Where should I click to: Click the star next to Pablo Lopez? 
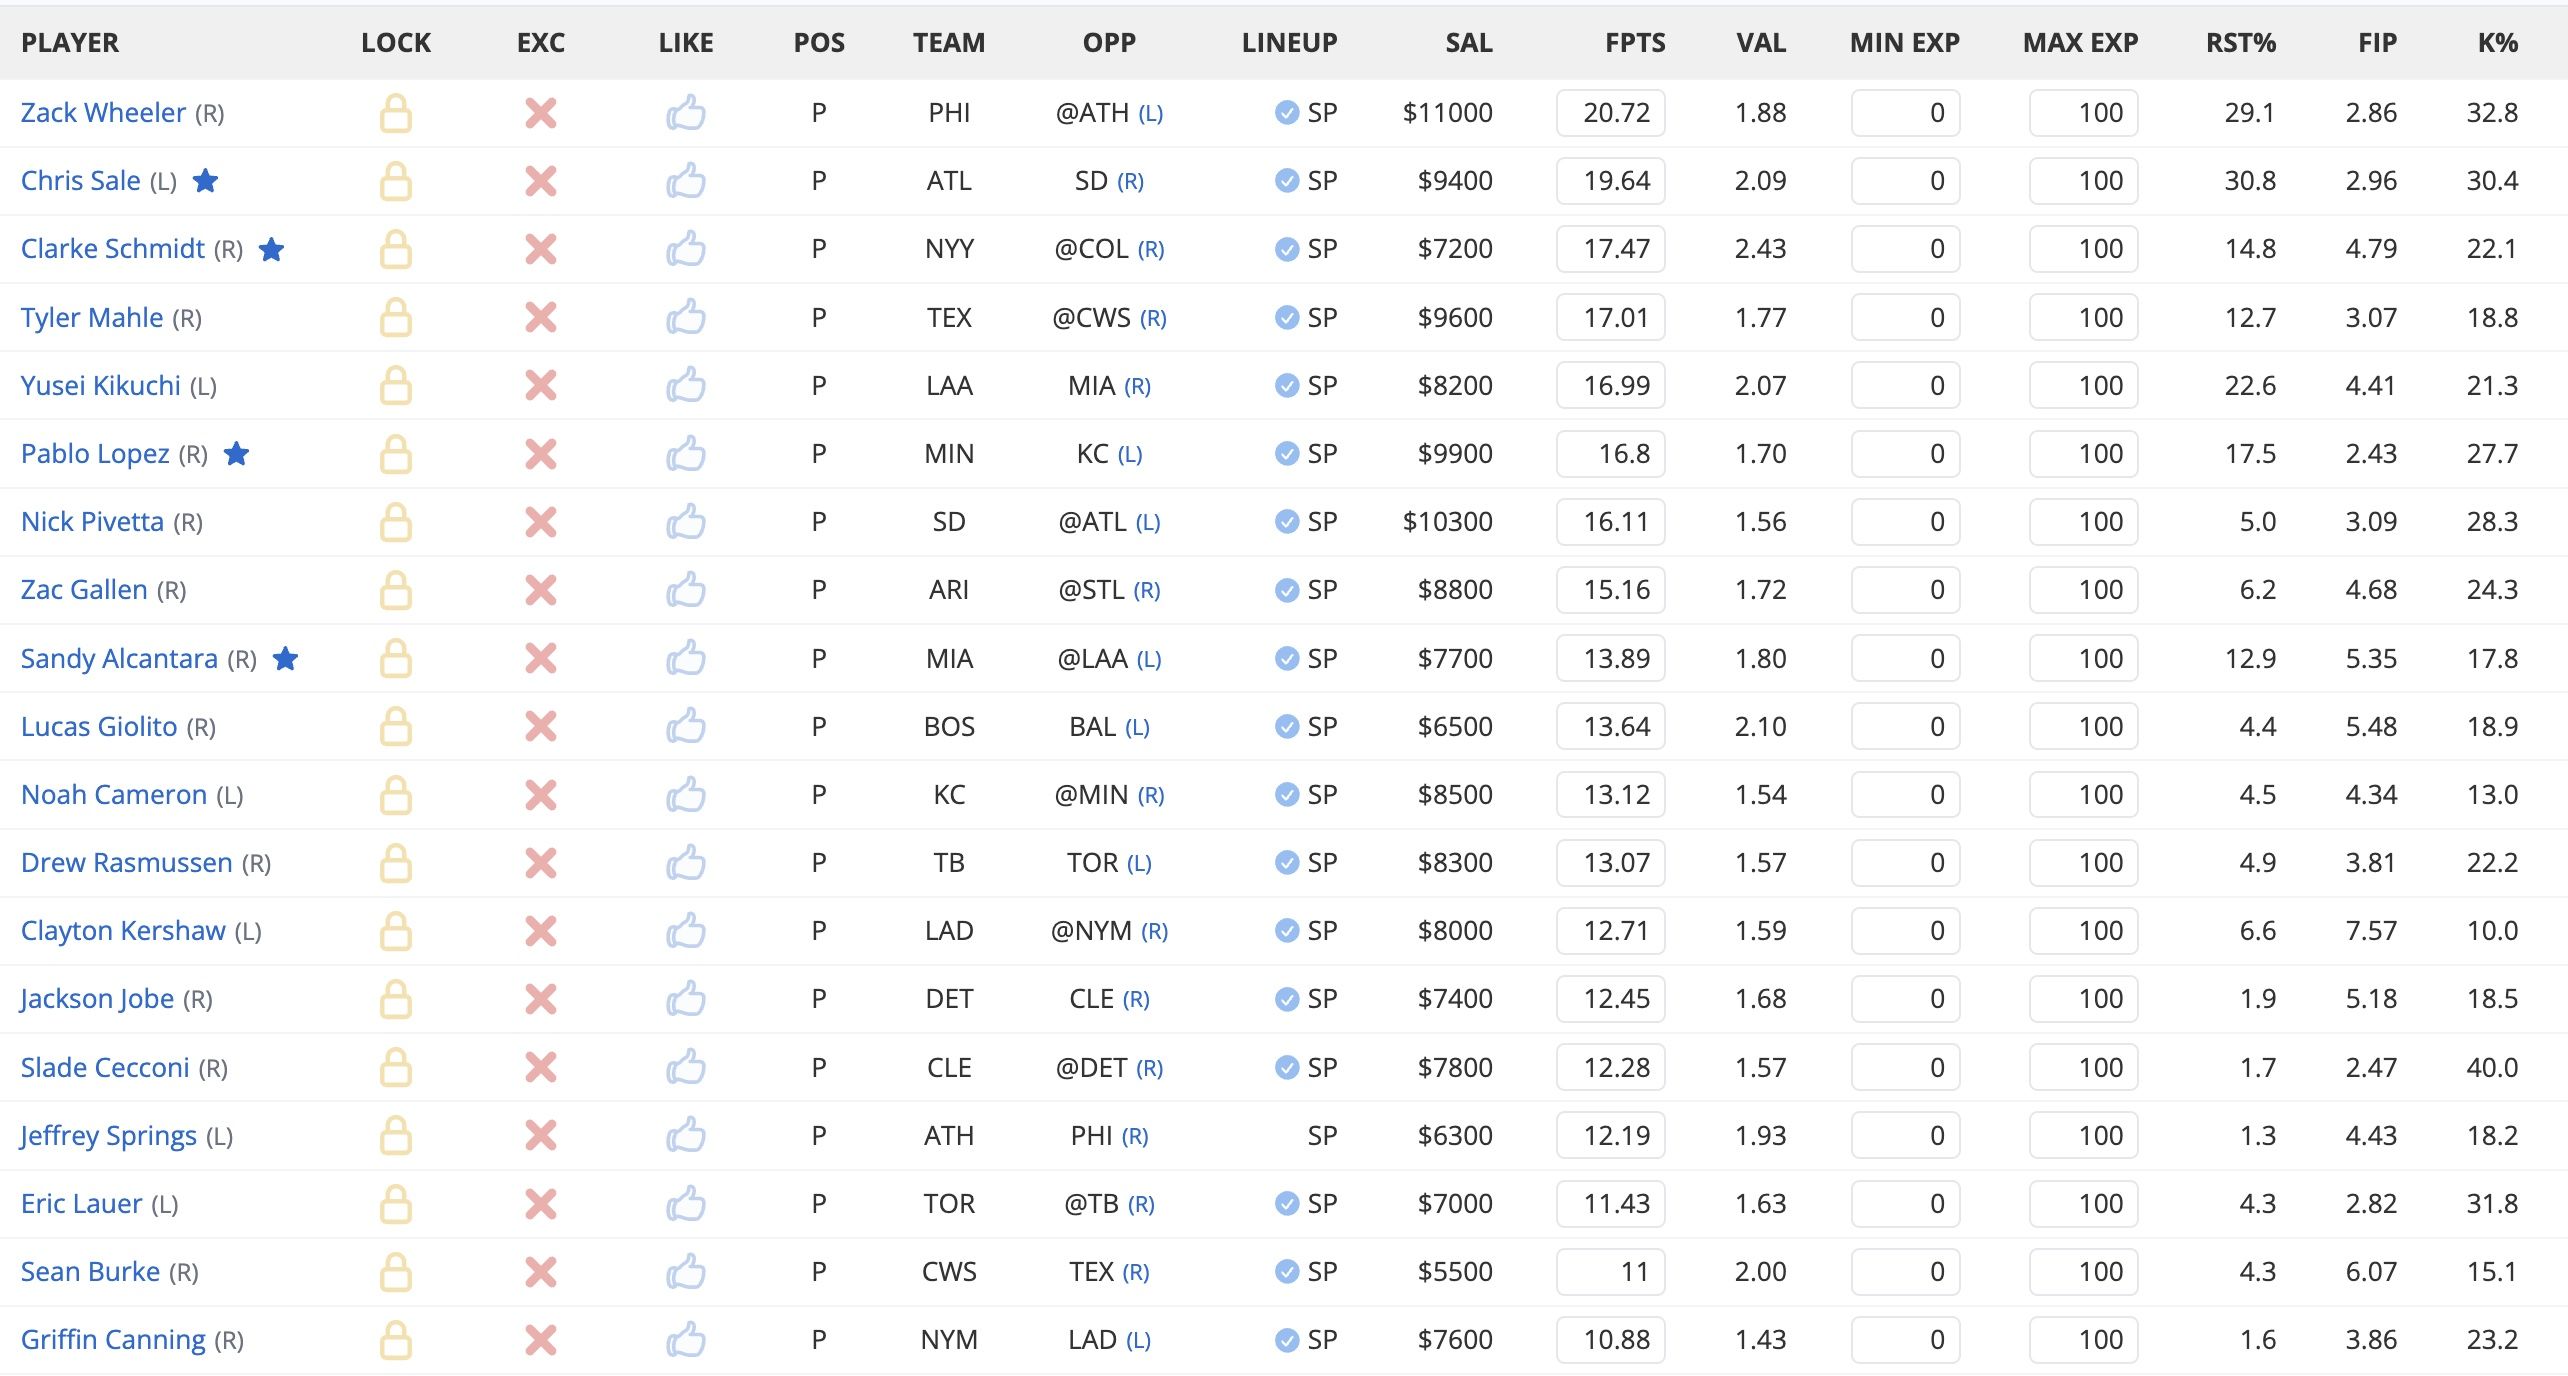237,453
